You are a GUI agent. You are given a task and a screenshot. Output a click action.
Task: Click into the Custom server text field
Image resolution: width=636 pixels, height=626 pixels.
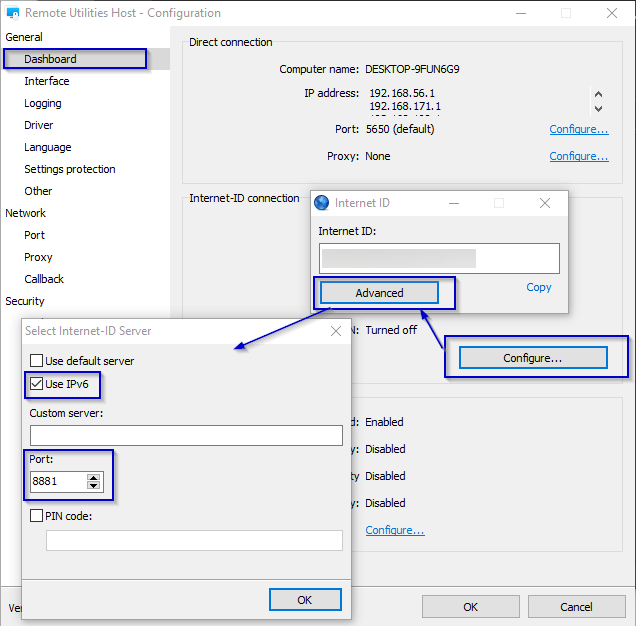pos(186,435)
